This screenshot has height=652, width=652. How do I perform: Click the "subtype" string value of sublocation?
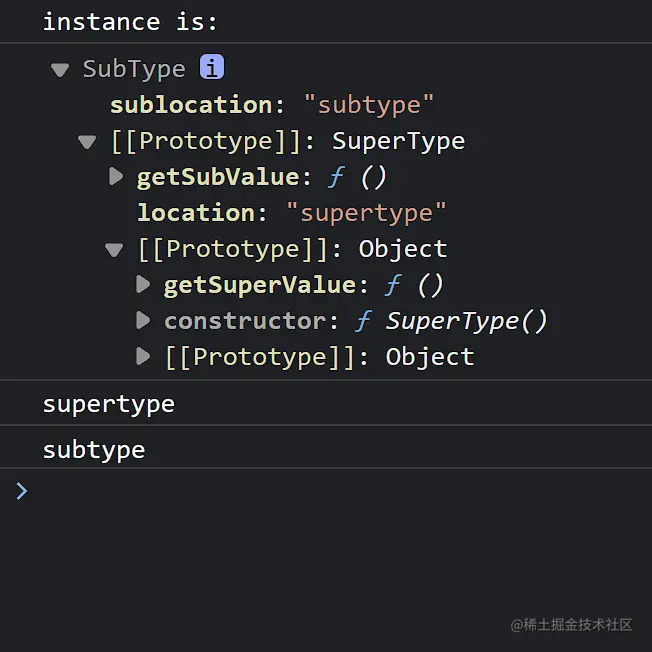click(x=368, y=105)
